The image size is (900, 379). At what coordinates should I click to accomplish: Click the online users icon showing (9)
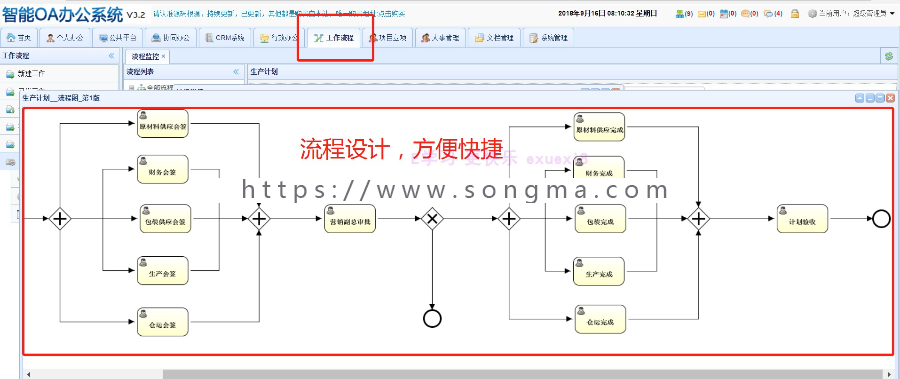[680, 13]
